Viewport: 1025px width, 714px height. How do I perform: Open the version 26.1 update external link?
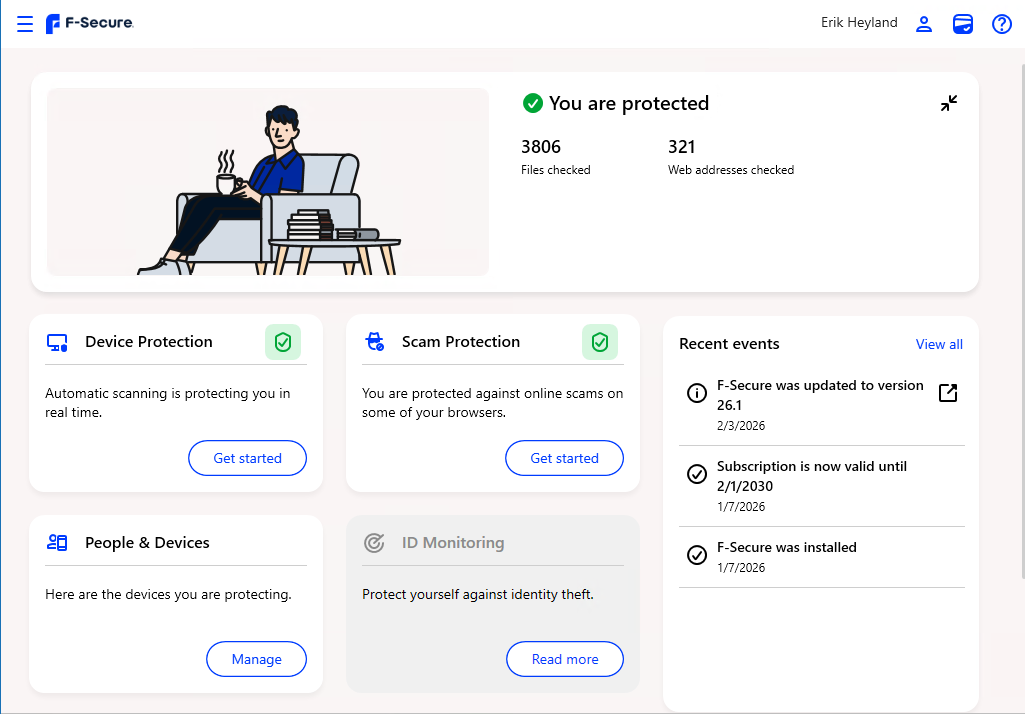pyautogui.click(x=947, y=394)
